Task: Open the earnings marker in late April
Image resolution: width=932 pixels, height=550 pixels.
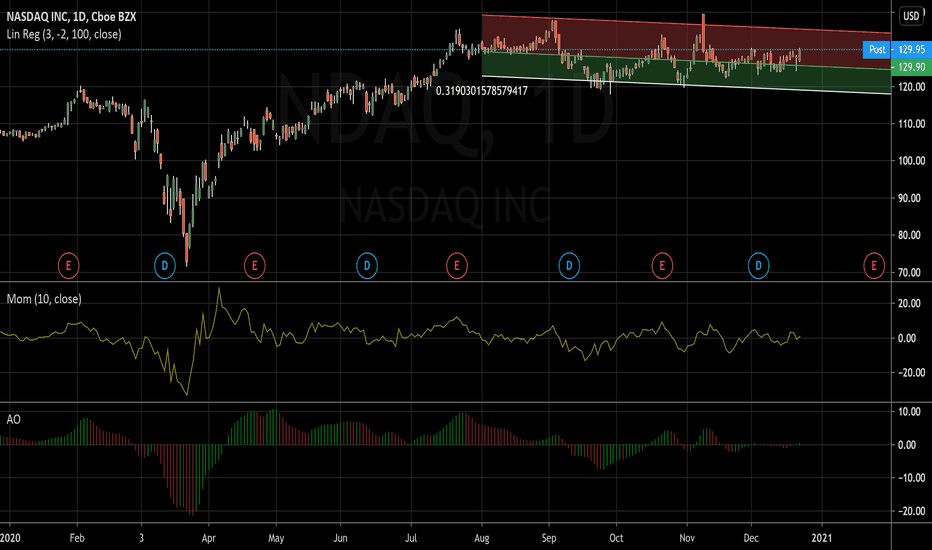Action: (x=254, y=266)
